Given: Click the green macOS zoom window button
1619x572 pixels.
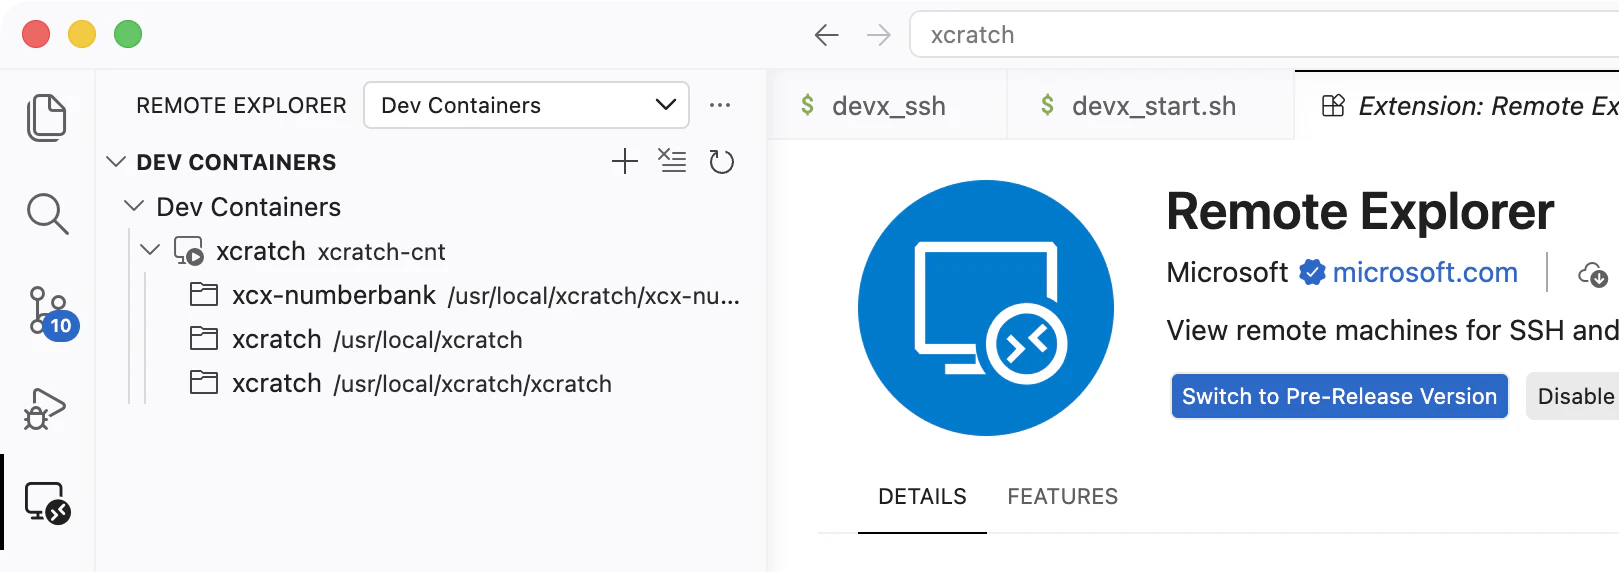Looking at the screenshot, I should (128, 34).
